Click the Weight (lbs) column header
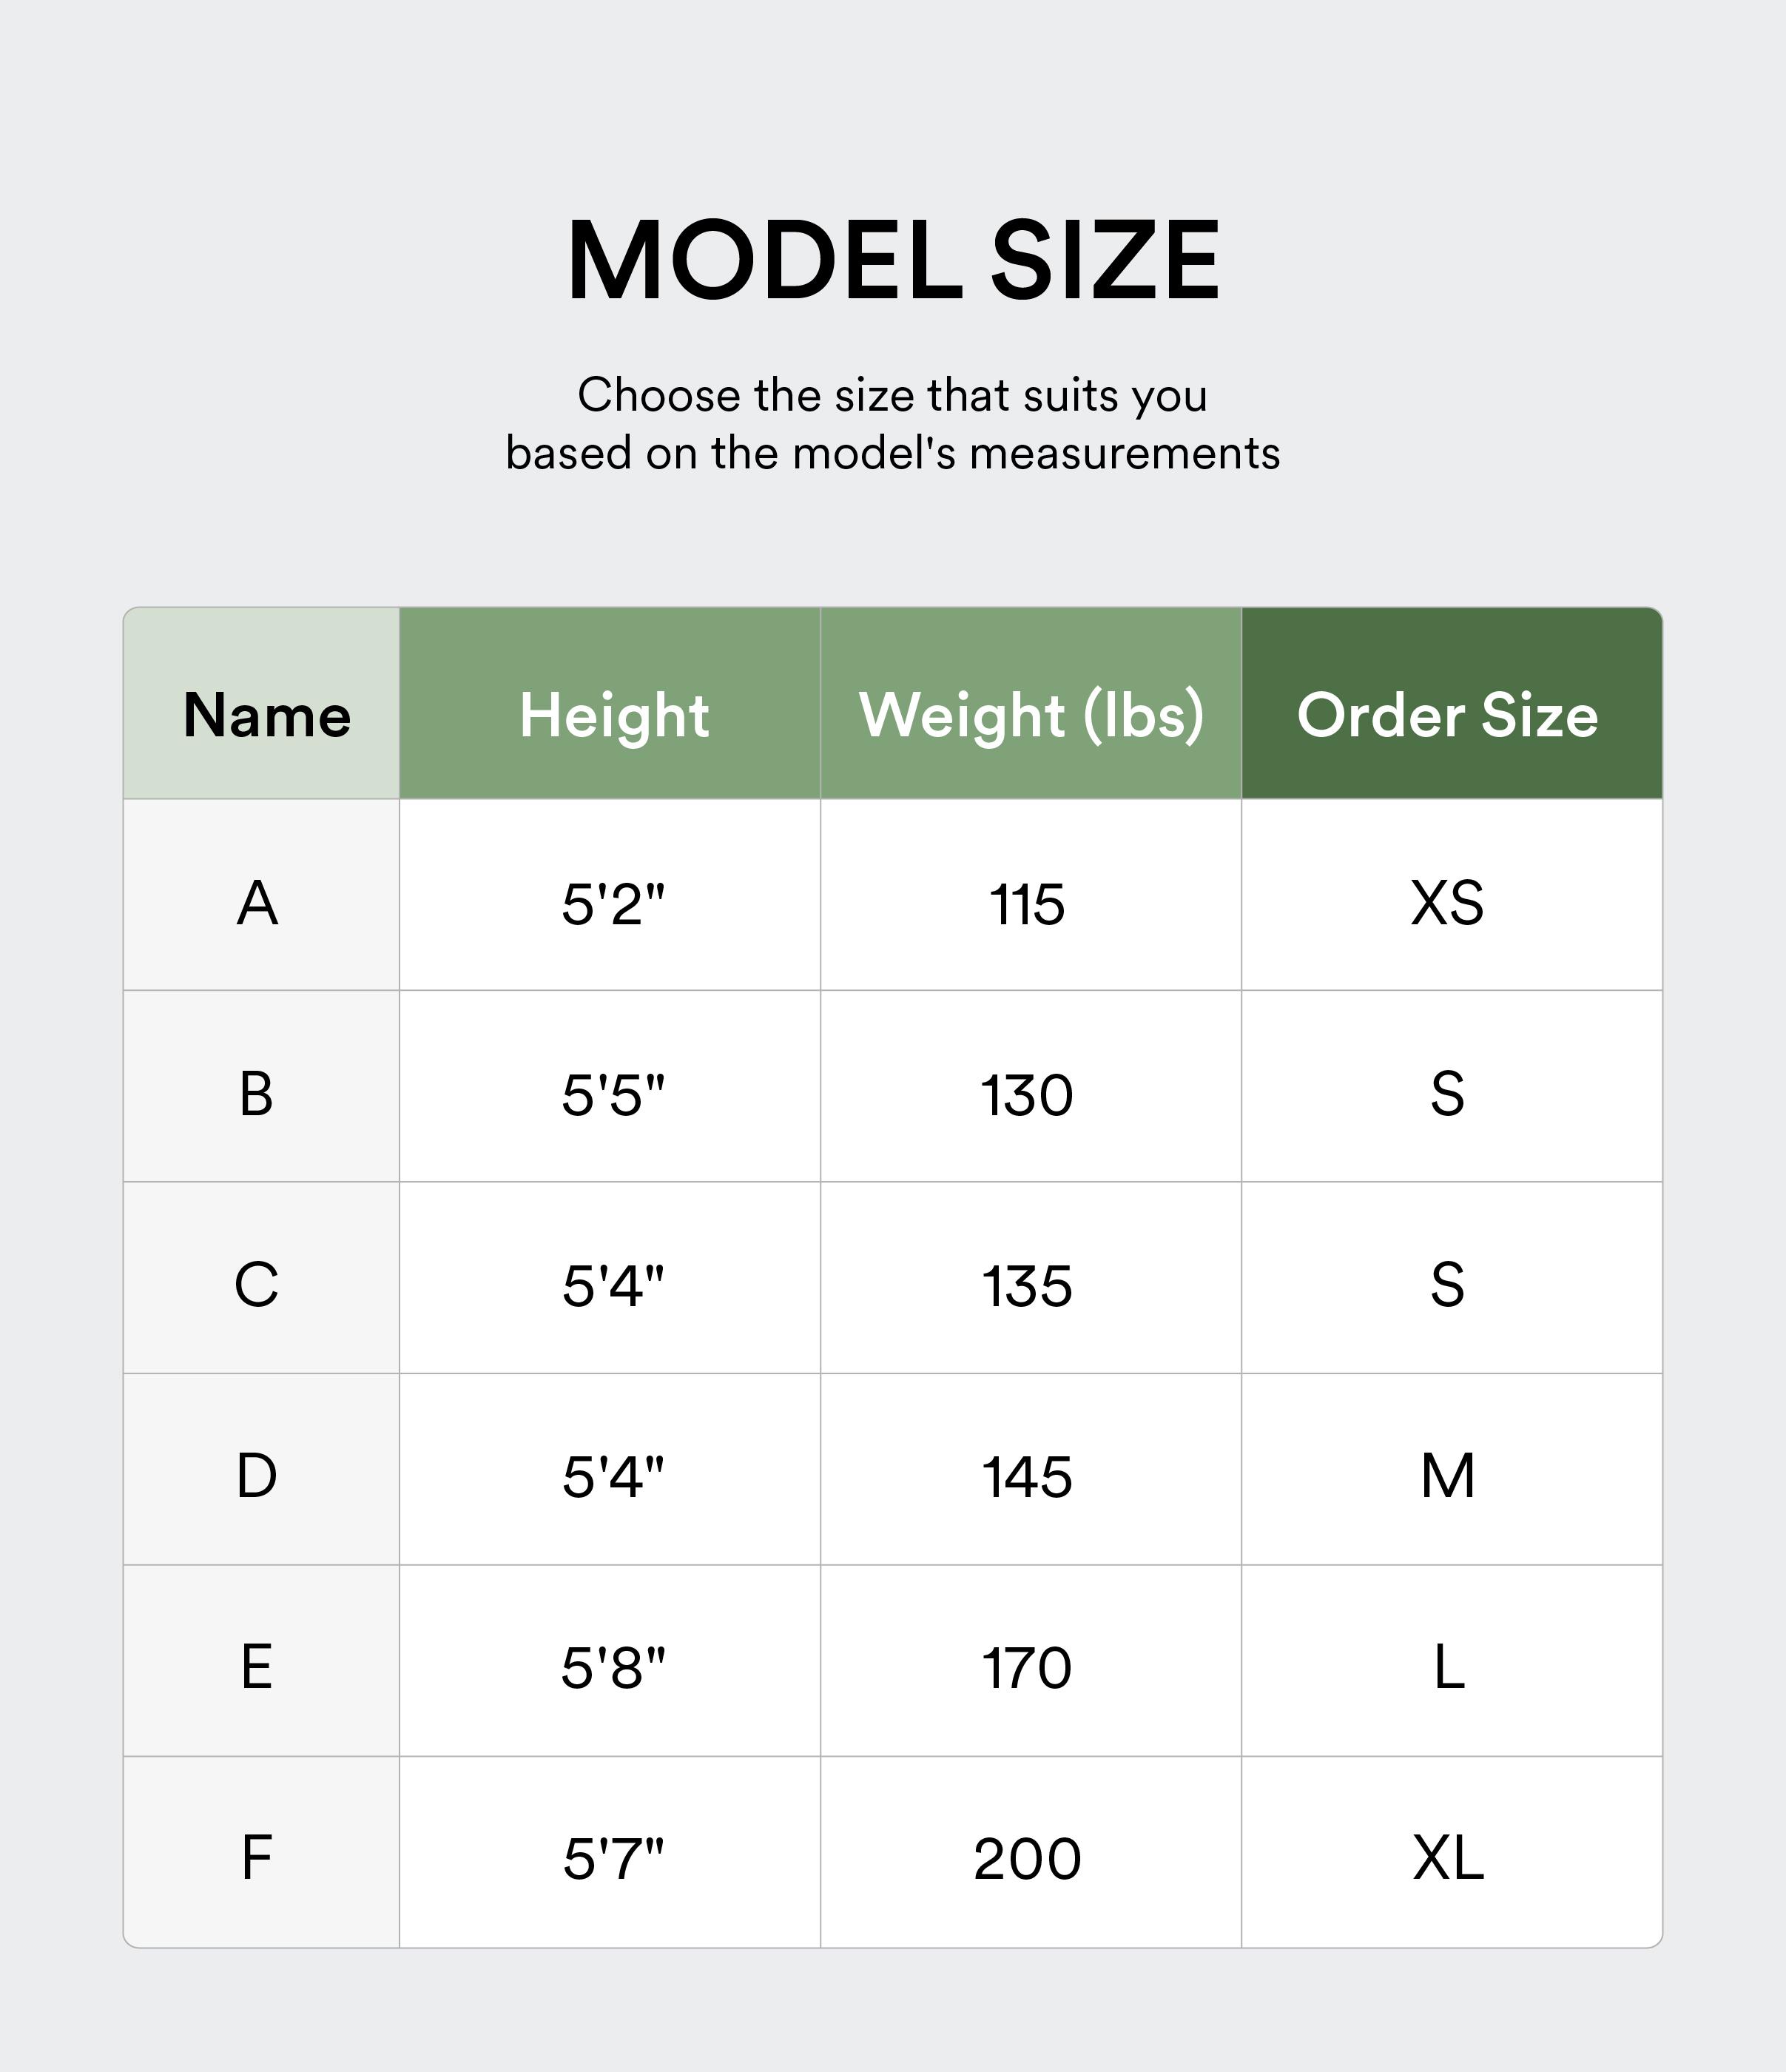The image size is (1786, 2072). 1031,716
